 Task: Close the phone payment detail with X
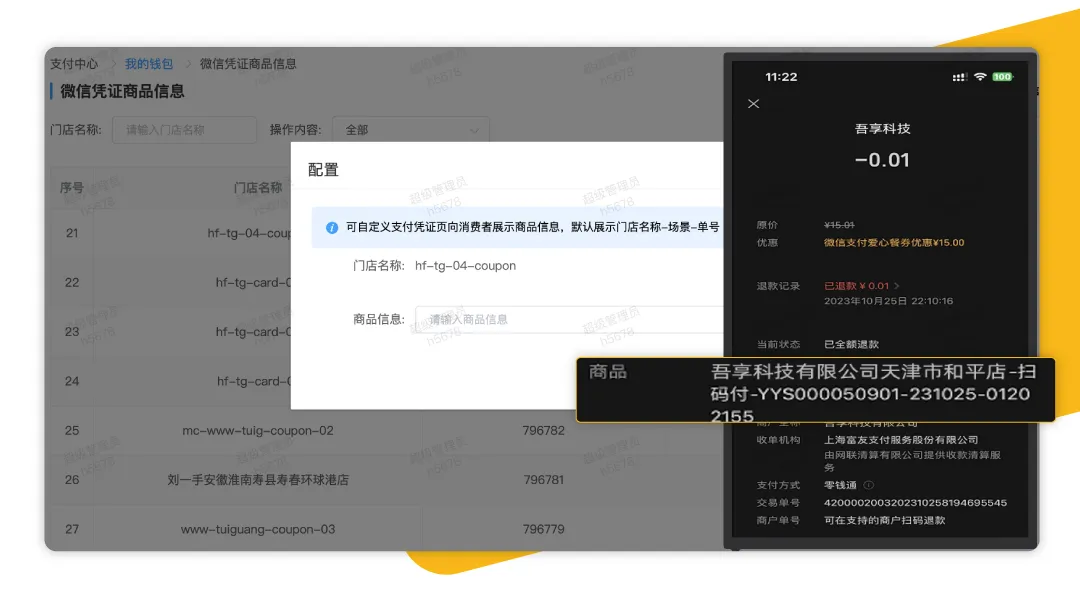(754, 104)
